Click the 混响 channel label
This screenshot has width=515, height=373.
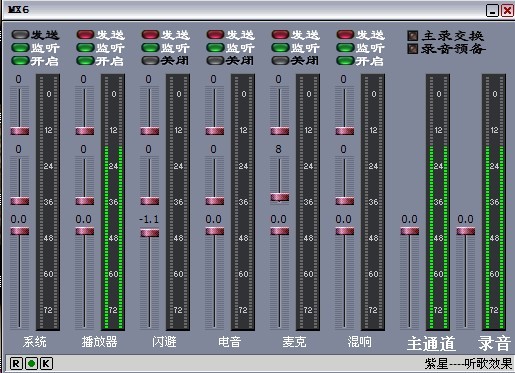tap(359, 342)
